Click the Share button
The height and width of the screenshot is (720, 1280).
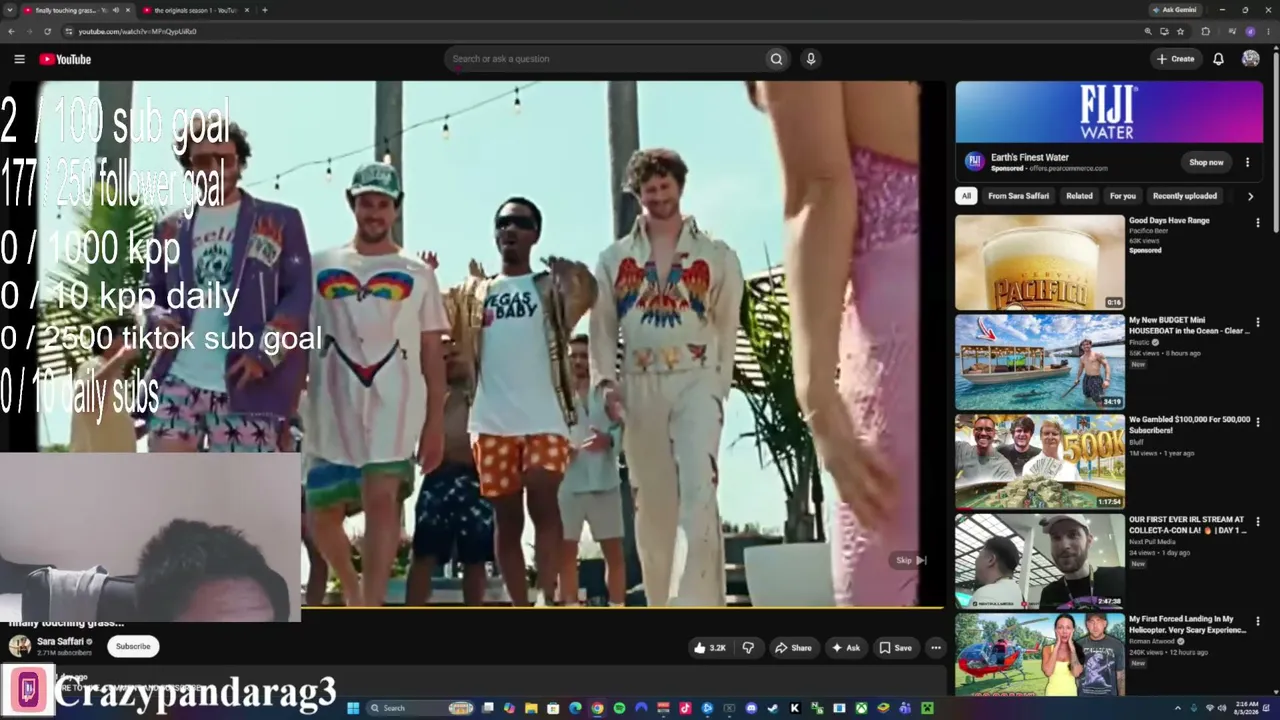[x=794, y=648]
